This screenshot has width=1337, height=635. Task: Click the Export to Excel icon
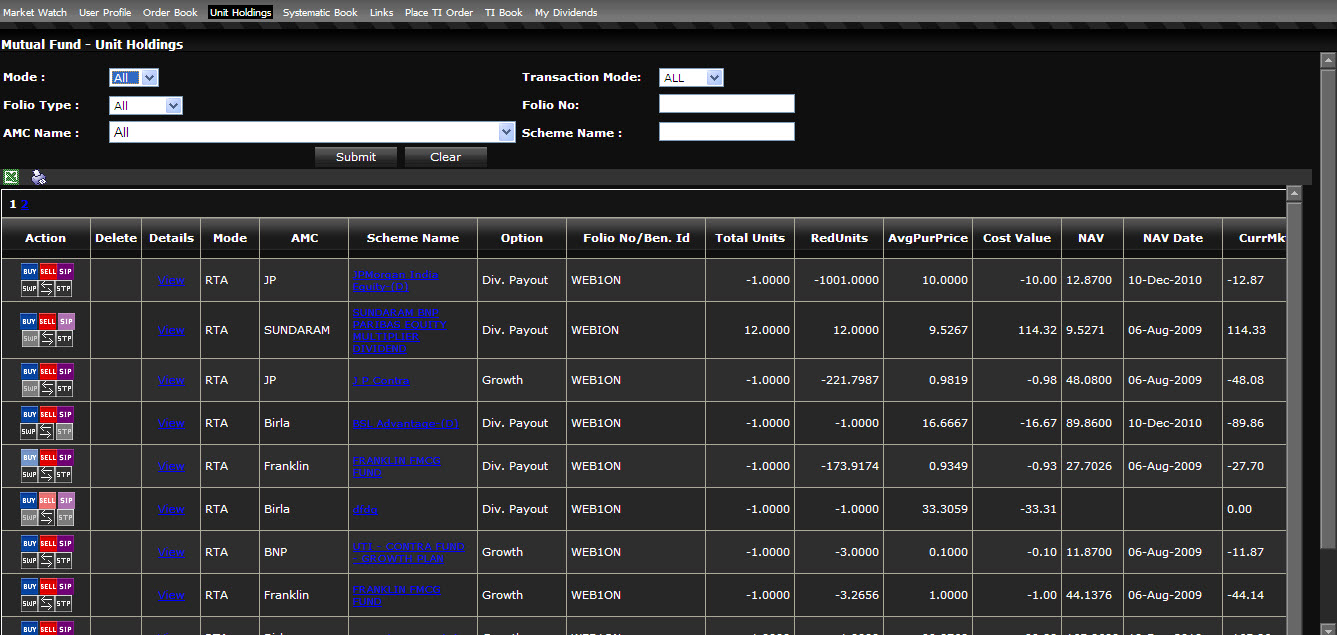tap(11, 177)
